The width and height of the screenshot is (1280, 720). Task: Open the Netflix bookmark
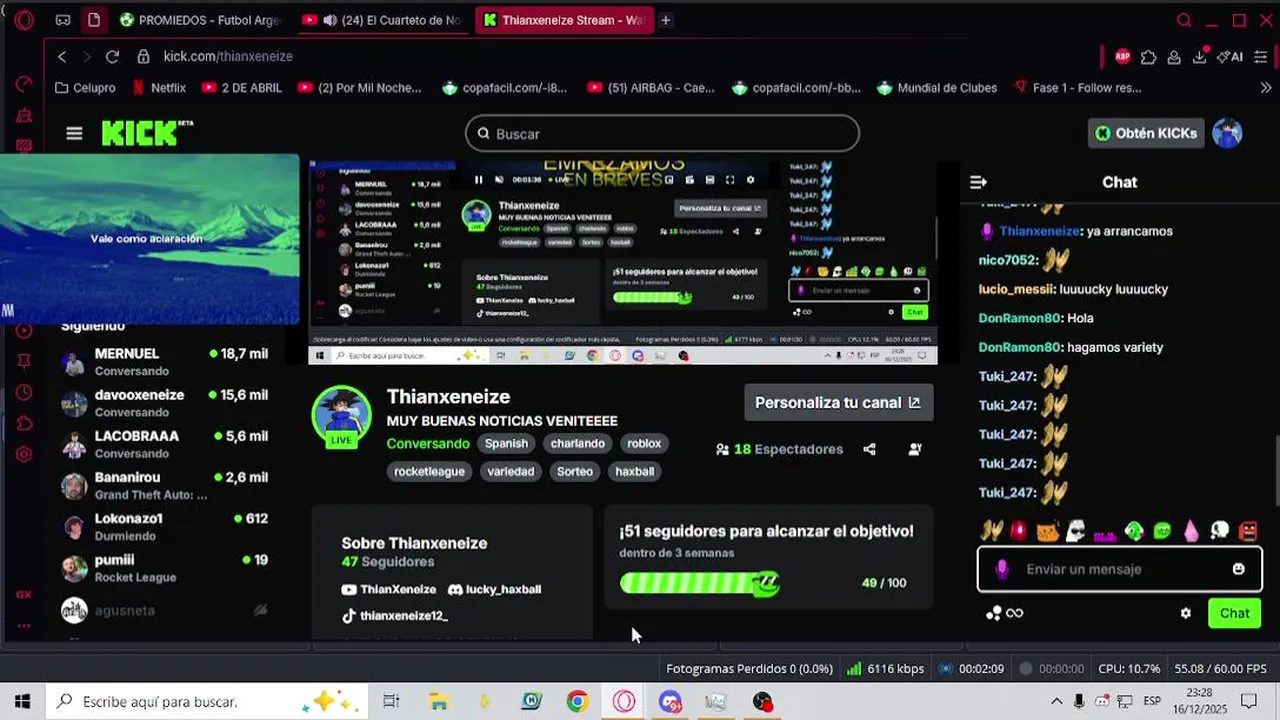tap(159, 88)
